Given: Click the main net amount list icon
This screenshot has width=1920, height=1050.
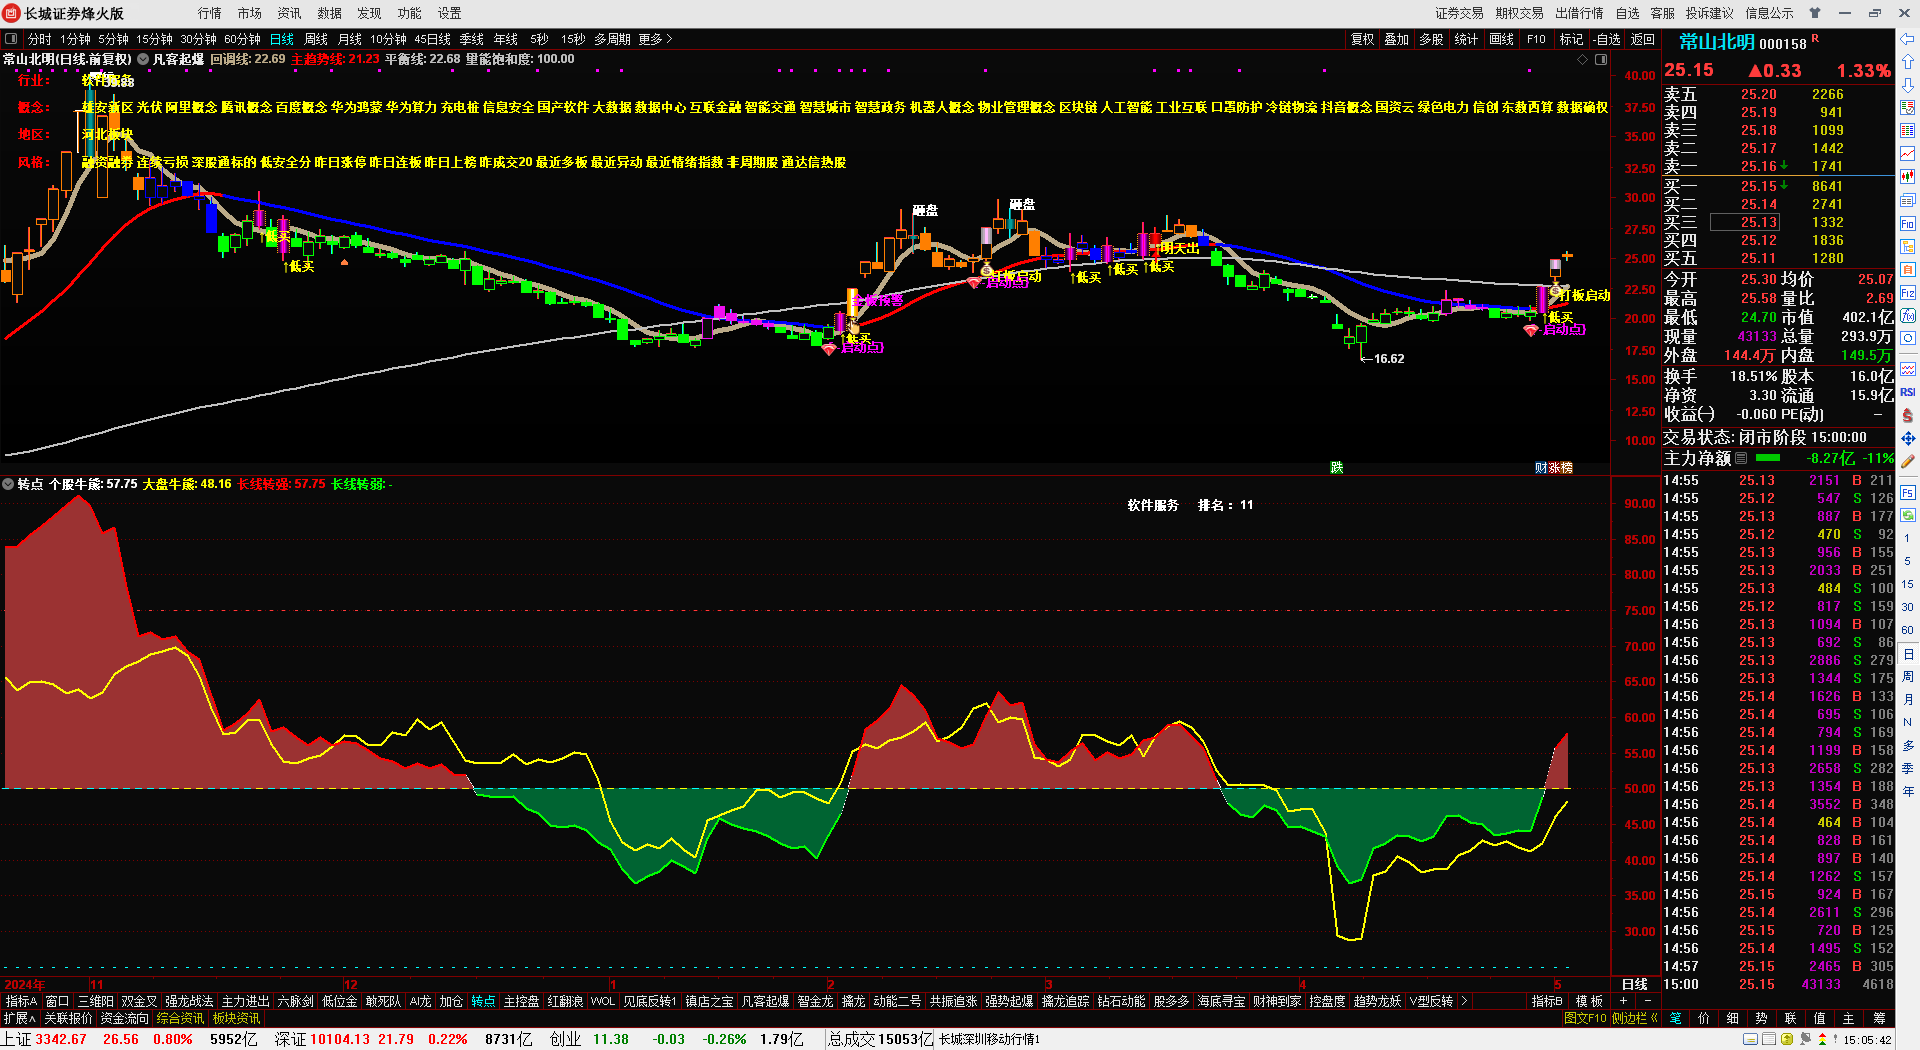Looking at the screenshot, I should pos(1741,458).
